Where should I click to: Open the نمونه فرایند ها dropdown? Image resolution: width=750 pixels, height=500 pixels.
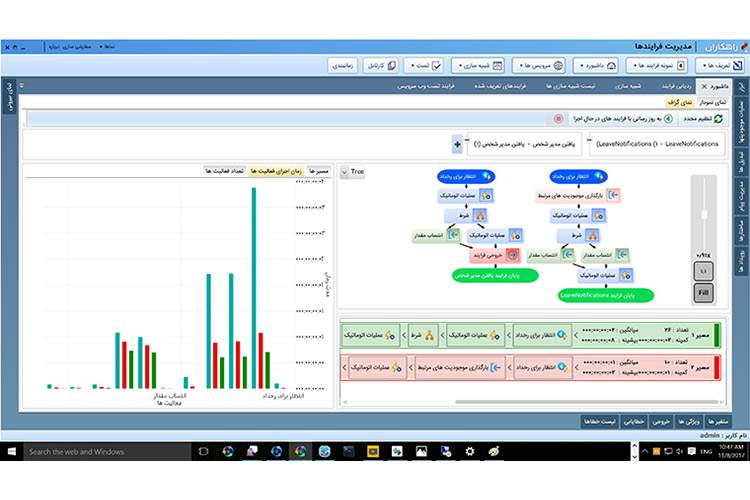point(657,66)
